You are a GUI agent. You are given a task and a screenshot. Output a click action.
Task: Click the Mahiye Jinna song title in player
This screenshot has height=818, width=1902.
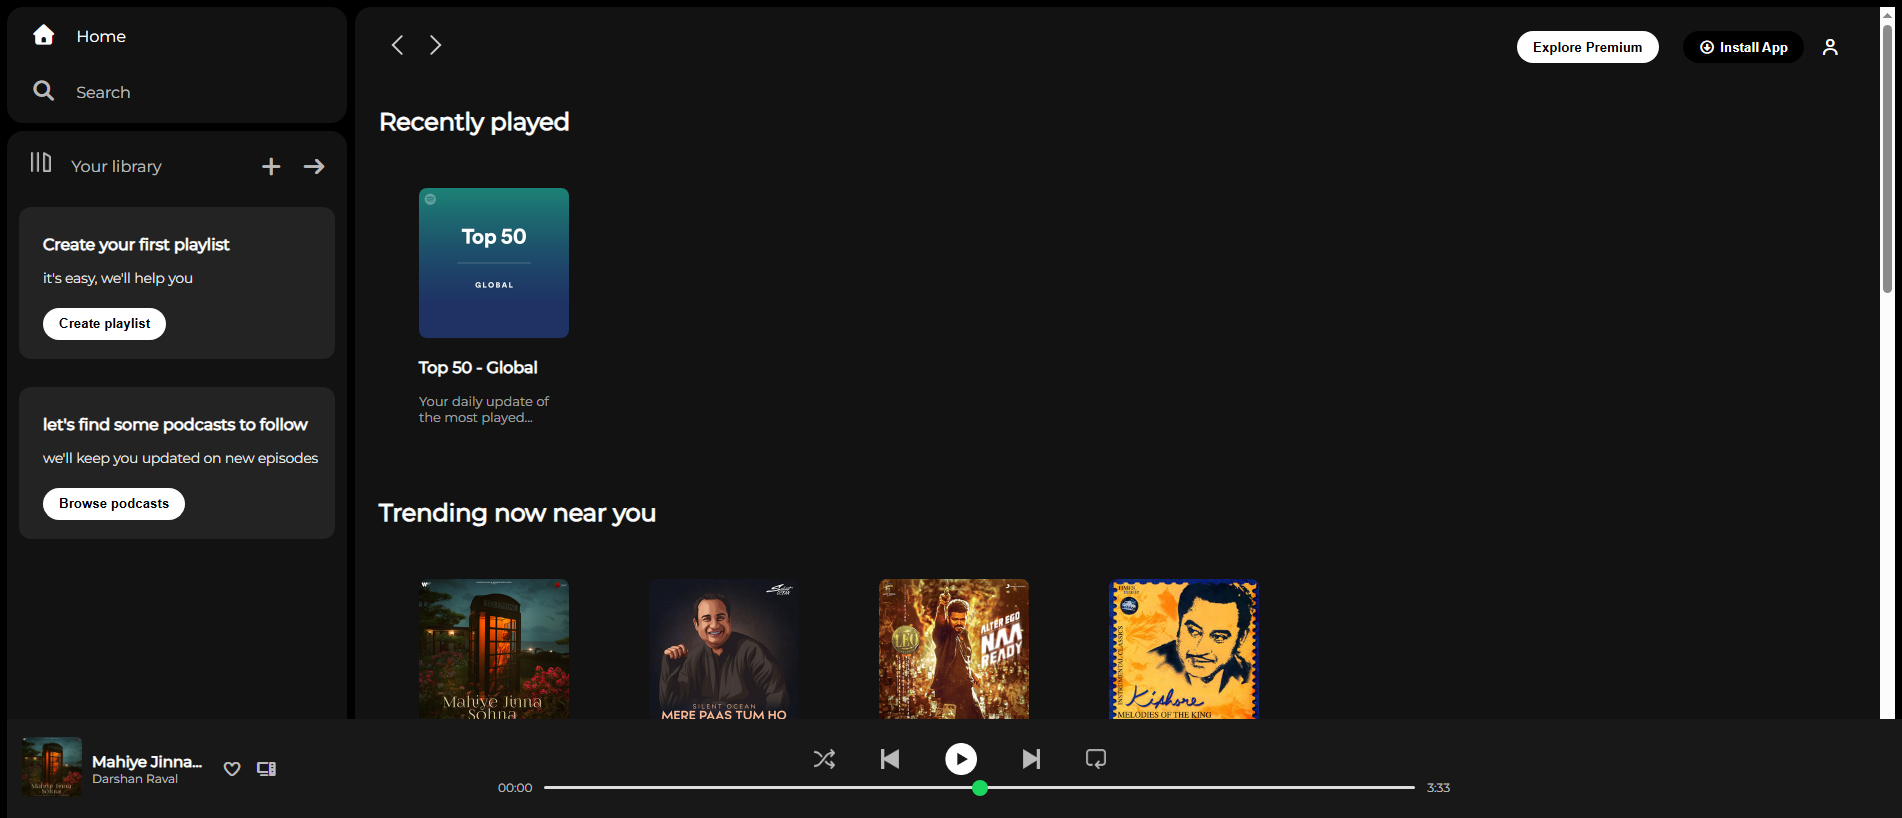tap(147, 762)
